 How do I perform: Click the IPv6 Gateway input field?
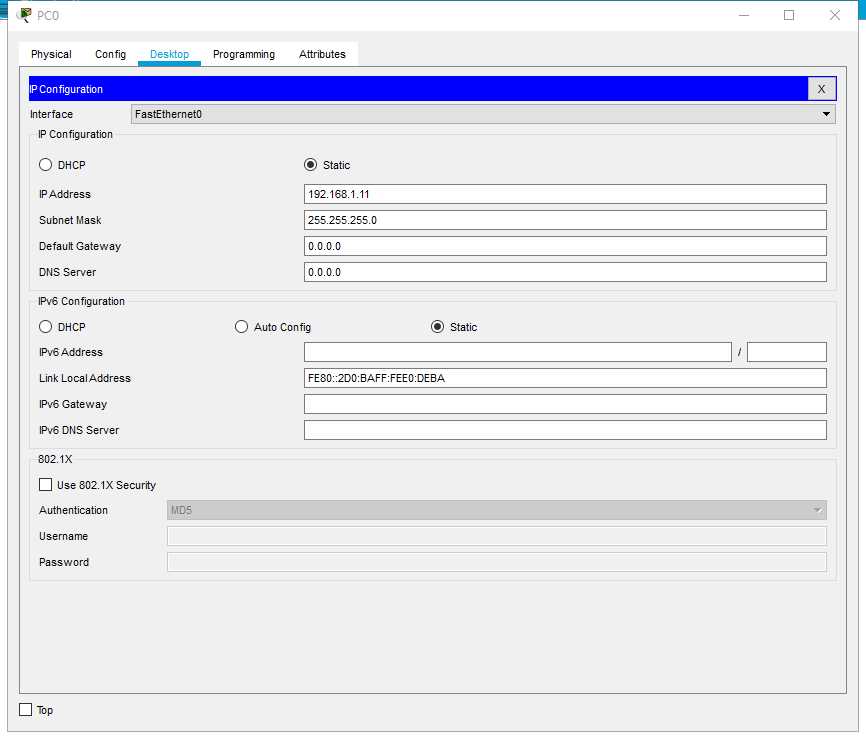(565, 404)
